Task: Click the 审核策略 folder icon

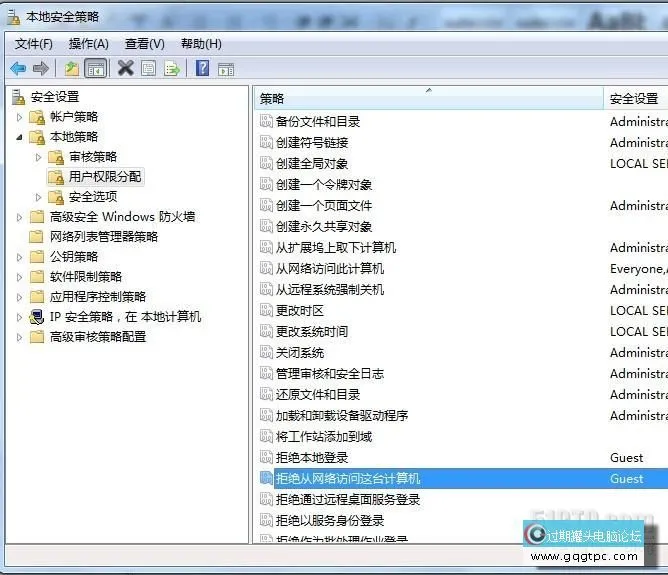Action: [56, 157]
